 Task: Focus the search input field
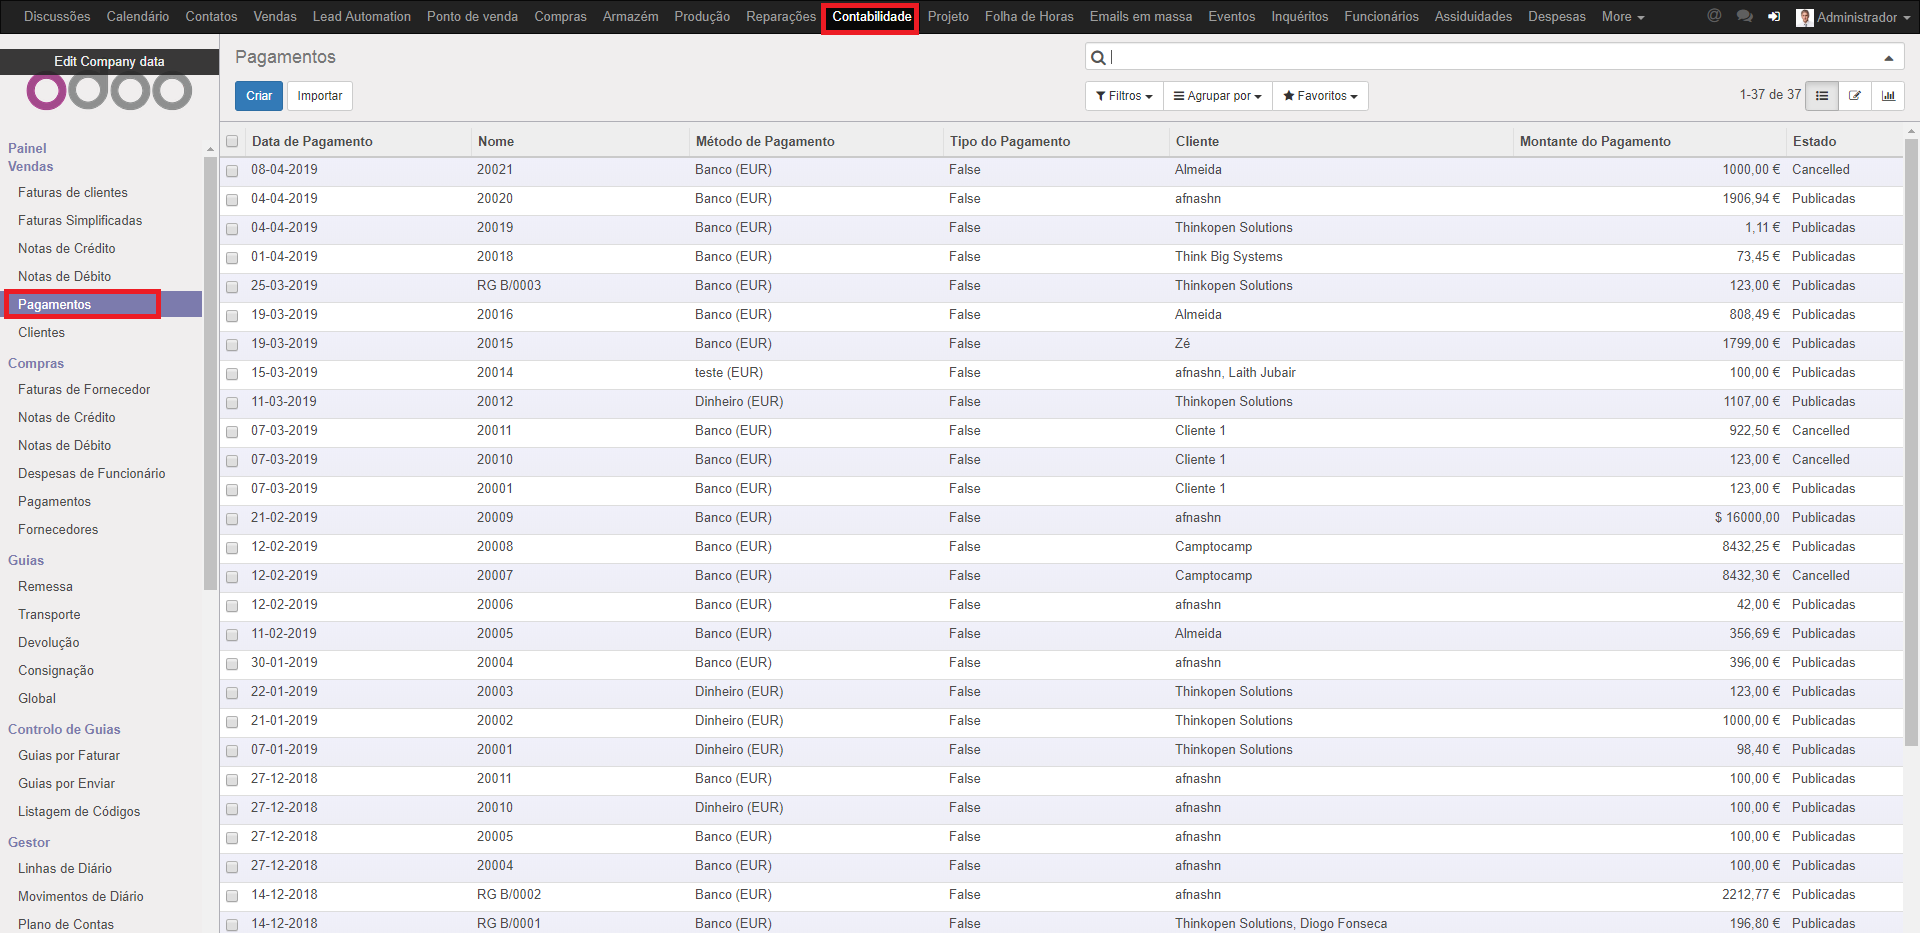[x=1495, y=57]
